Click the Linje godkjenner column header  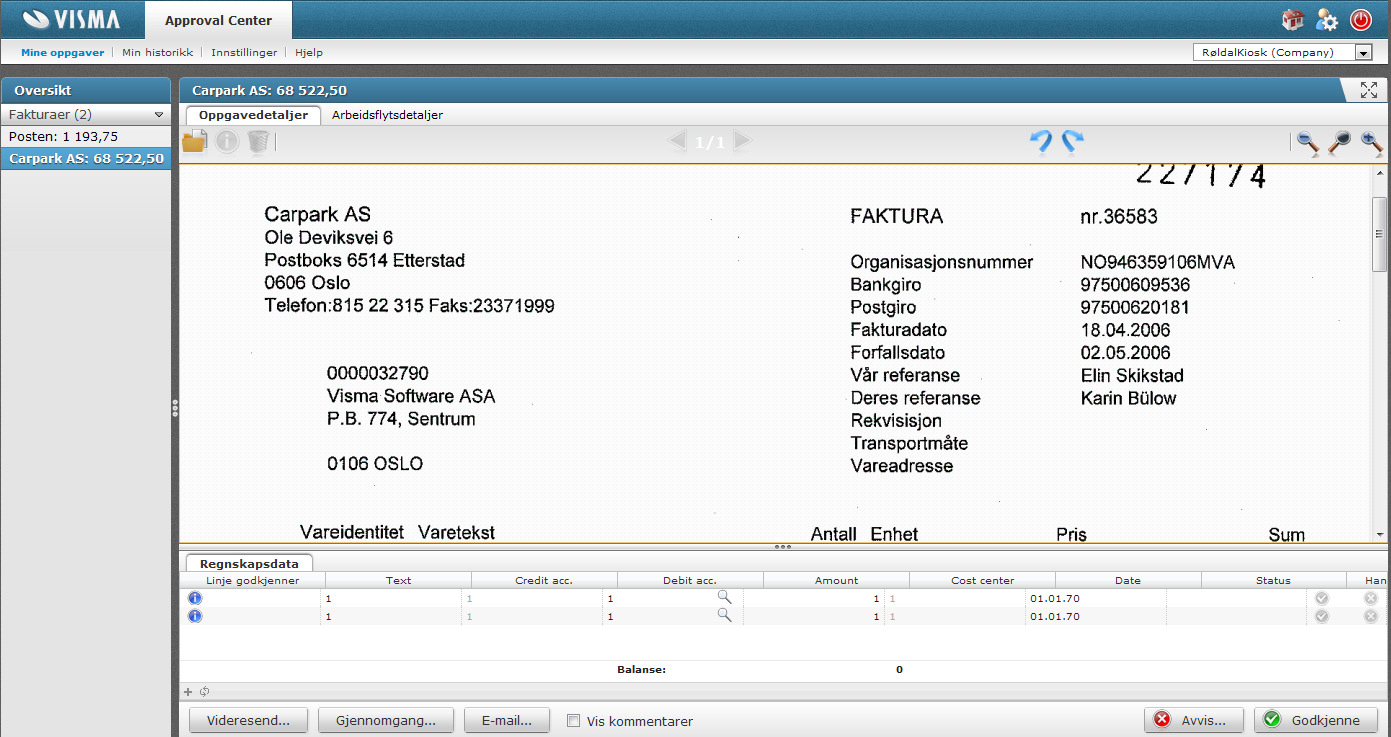click(x=252, y=580)
